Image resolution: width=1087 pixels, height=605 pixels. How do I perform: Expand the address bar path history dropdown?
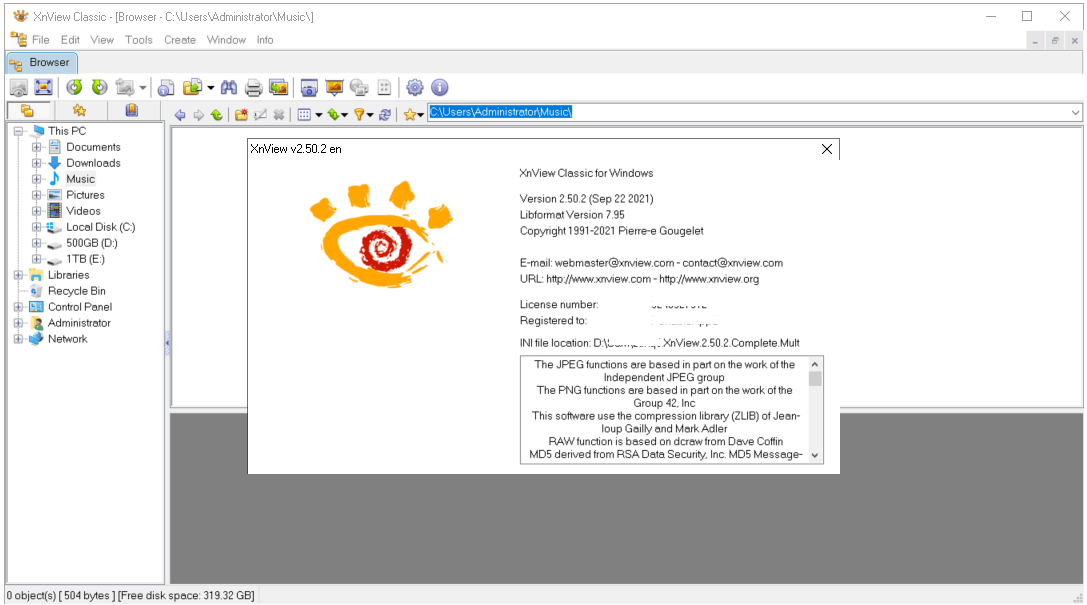(1075, 112)
